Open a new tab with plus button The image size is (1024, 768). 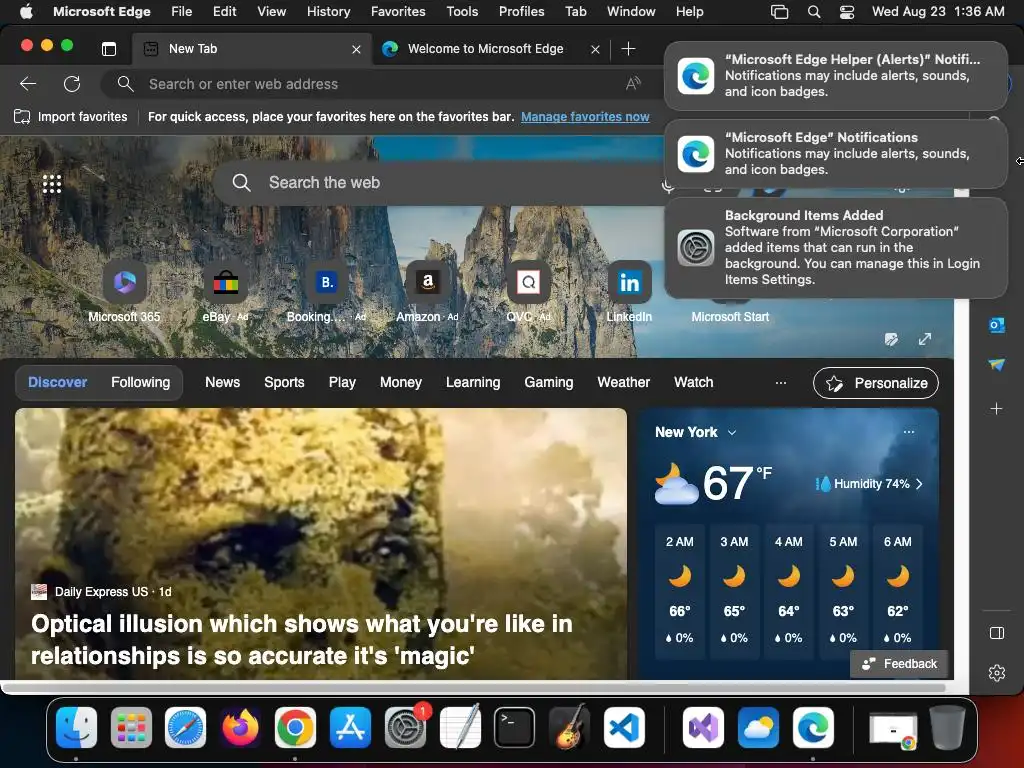coord(628,49)
